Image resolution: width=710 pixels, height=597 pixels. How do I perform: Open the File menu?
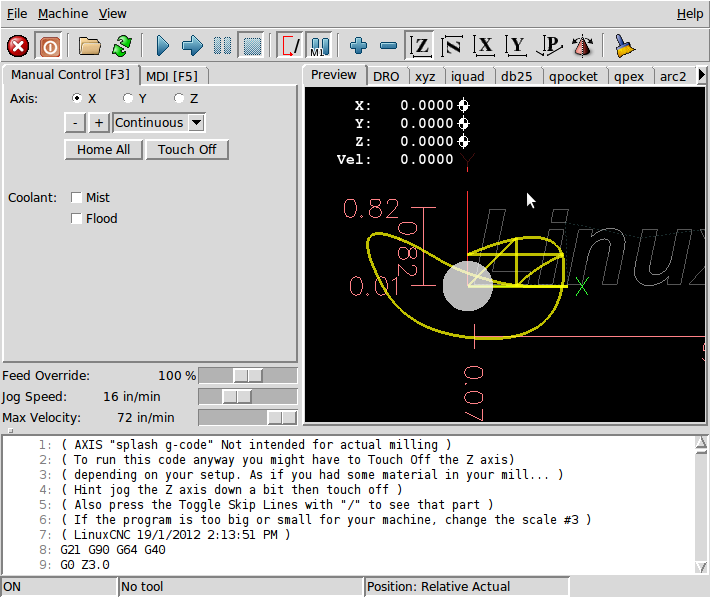pos(17,14)
